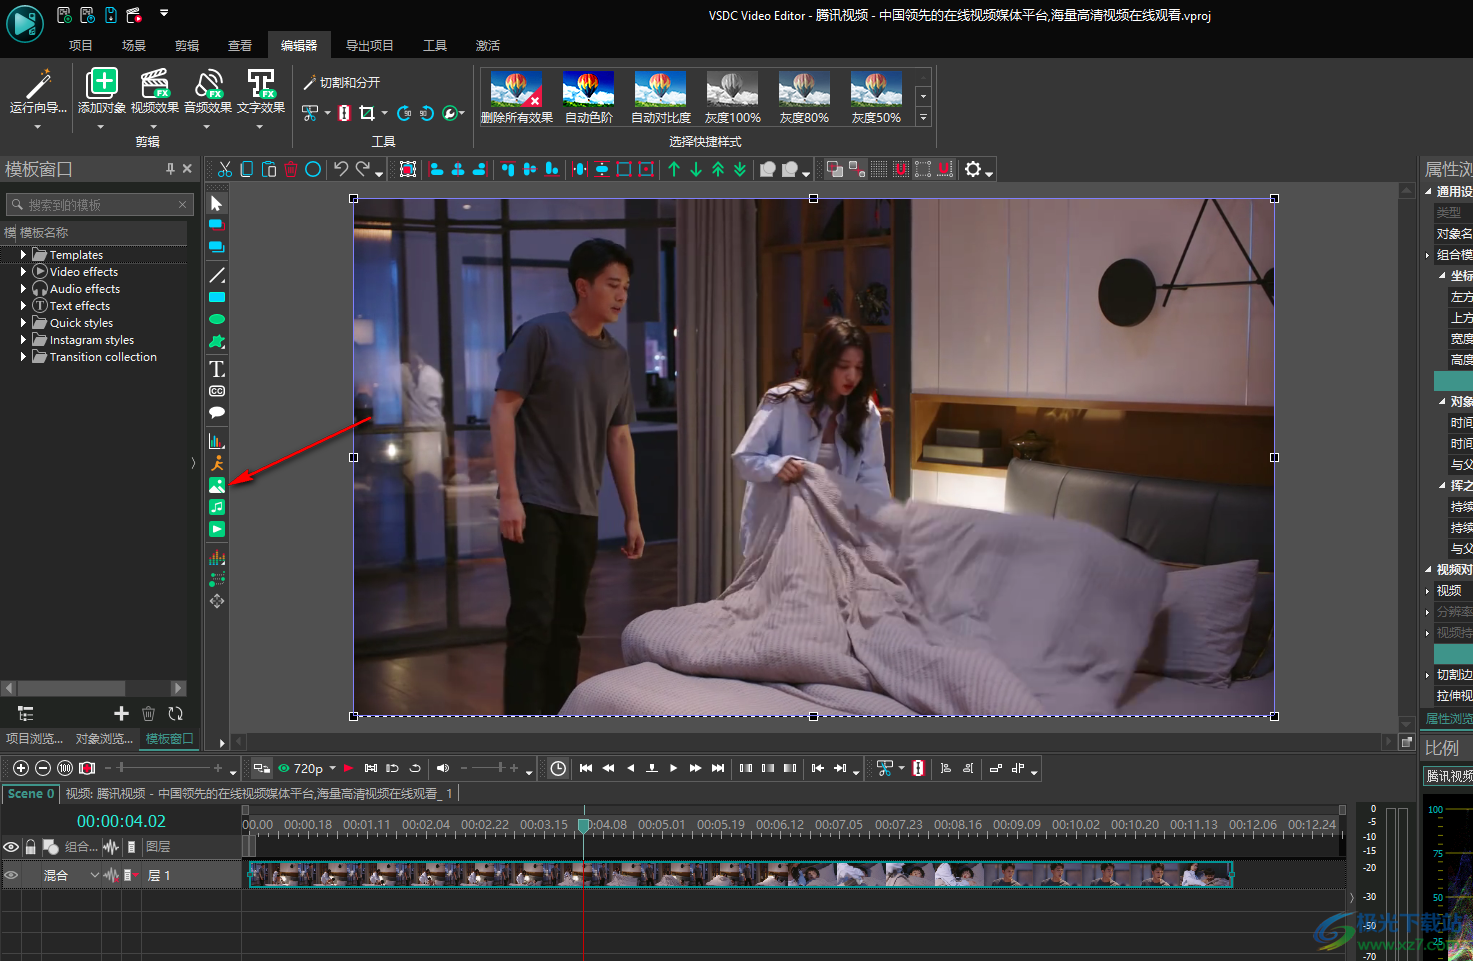Image resolution: width=1473 pixels, height=961 pixels.
Task: Pin the Template window panel
Action: pyautogui.click(x=170, y=169)
